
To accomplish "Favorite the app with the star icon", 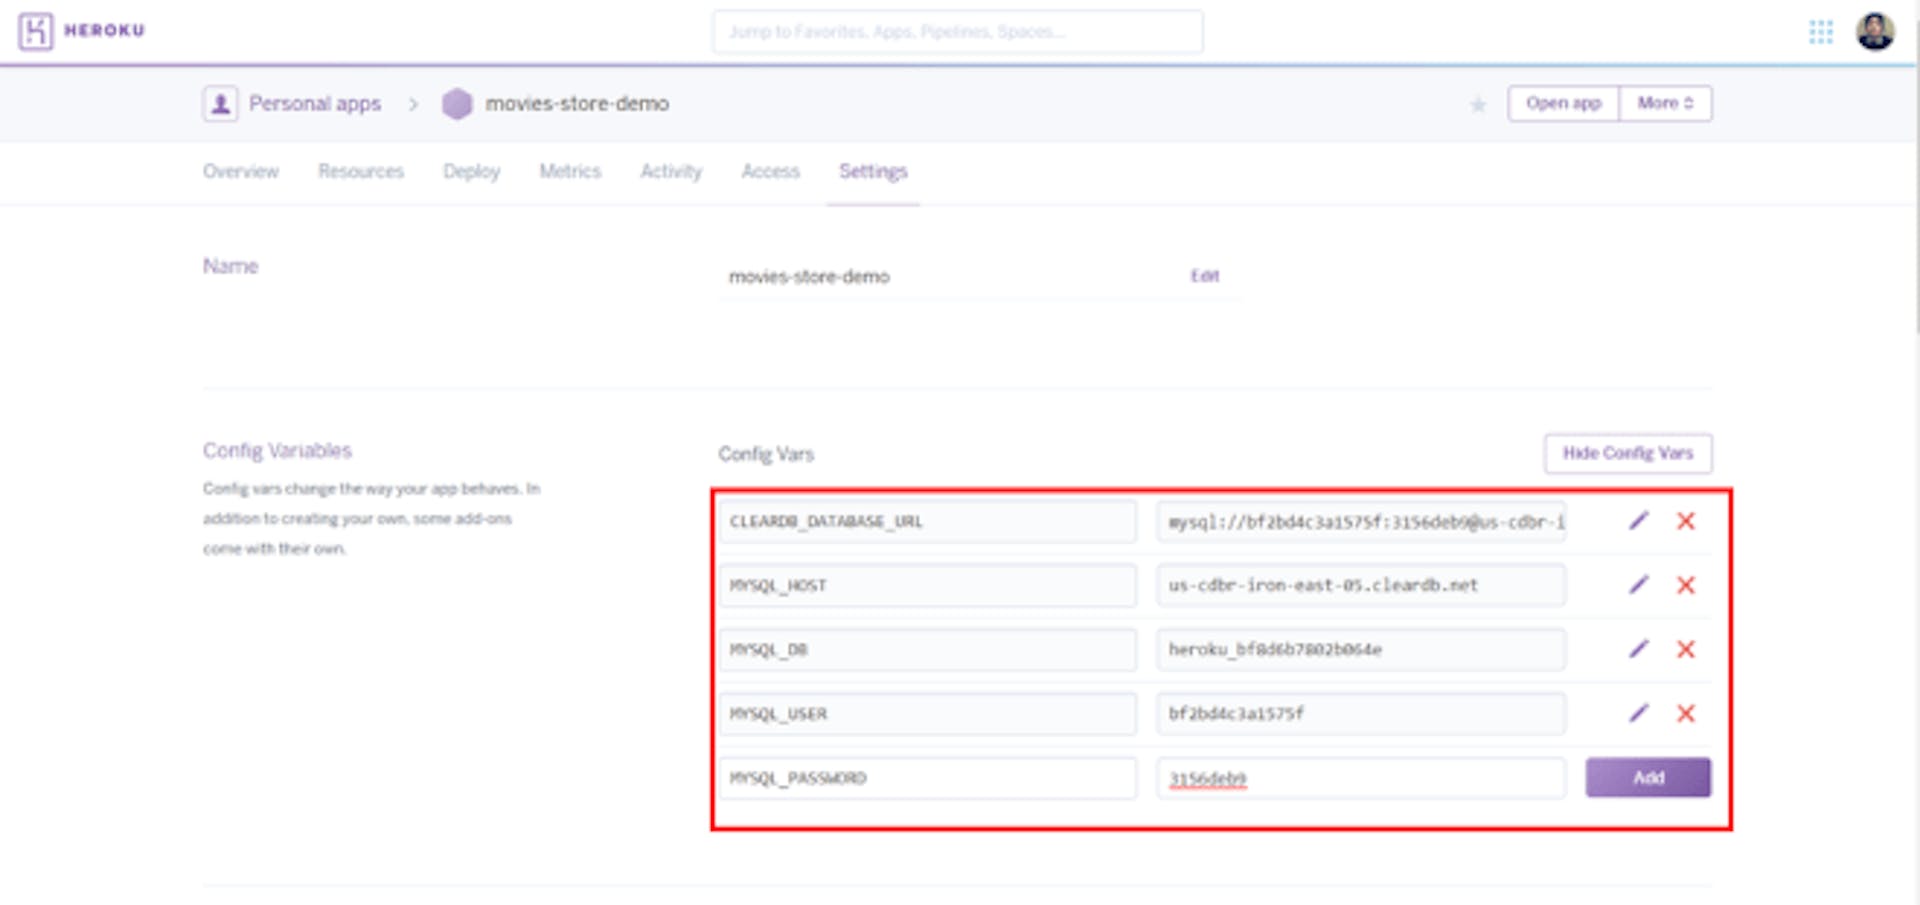I will coord(1477,104).
